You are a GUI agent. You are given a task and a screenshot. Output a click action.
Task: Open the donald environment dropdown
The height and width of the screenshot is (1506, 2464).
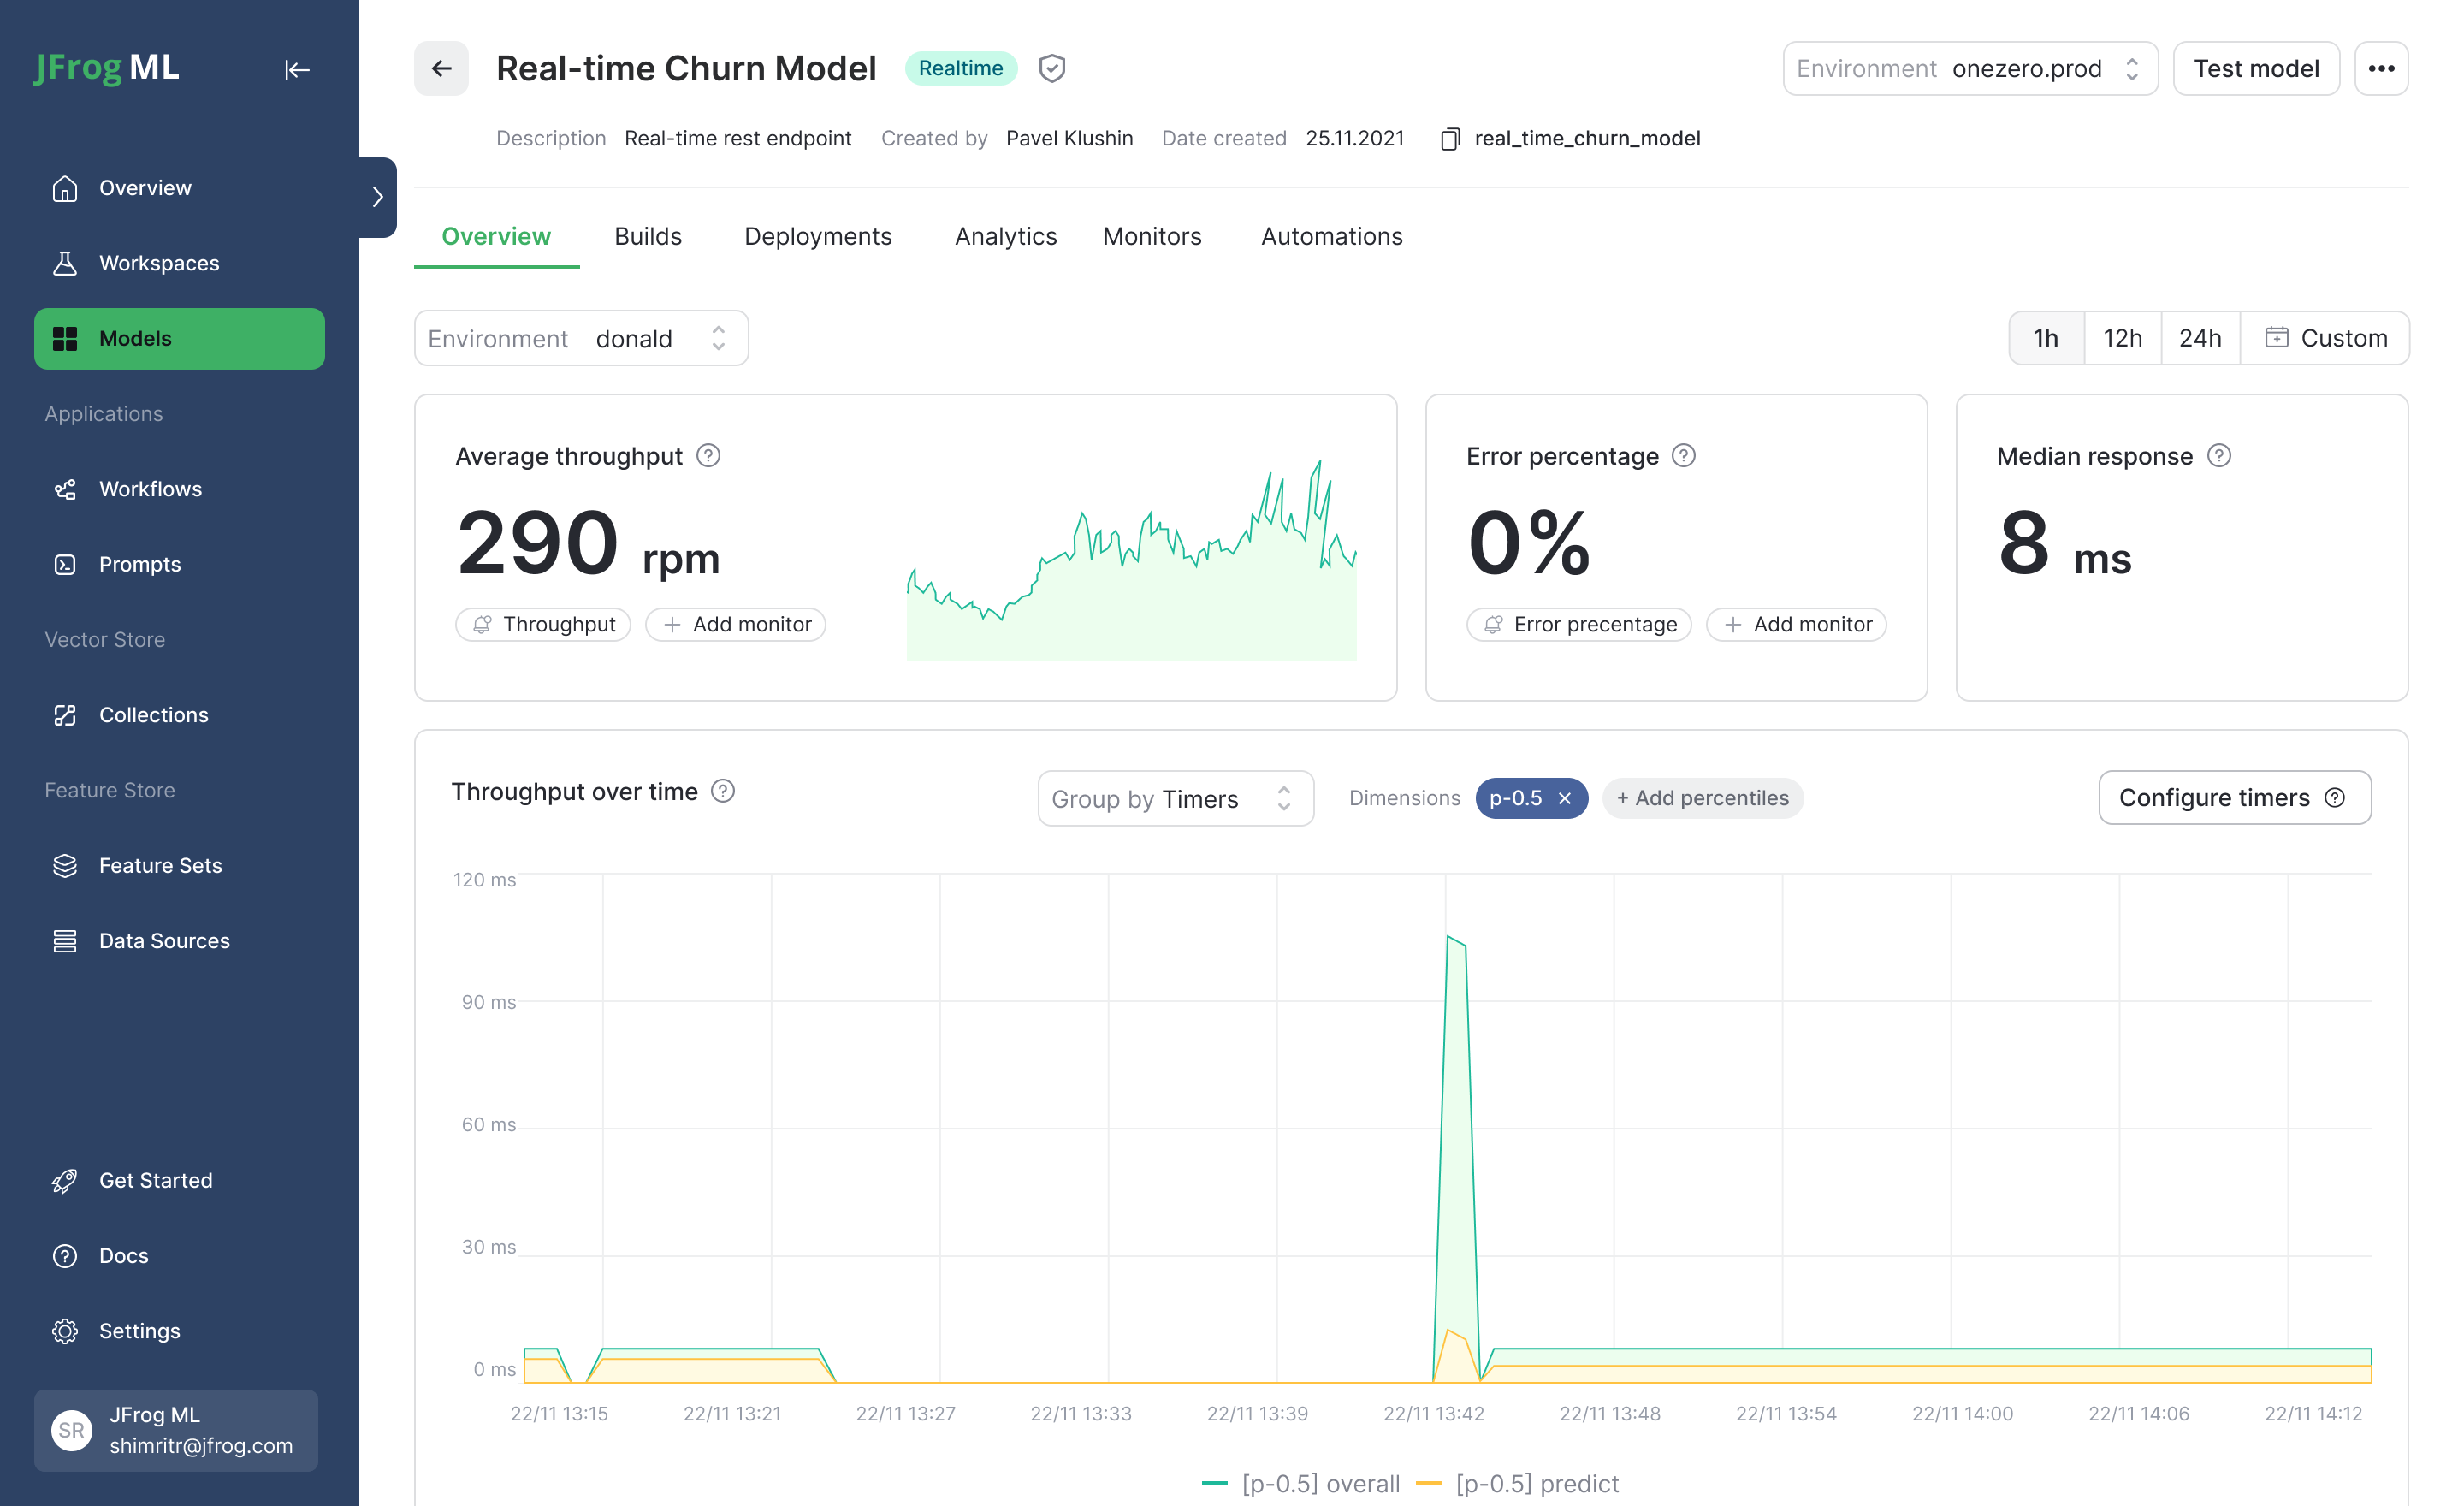click(581, 339)
